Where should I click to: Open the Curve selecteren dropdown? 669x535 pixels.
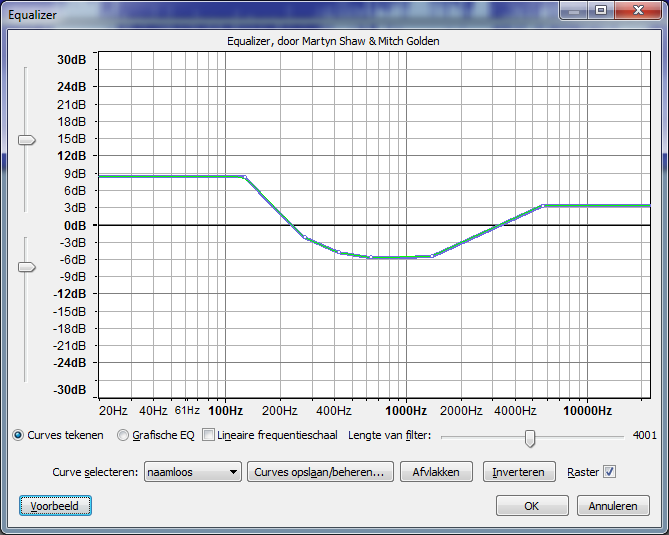[x=193, y=472]
